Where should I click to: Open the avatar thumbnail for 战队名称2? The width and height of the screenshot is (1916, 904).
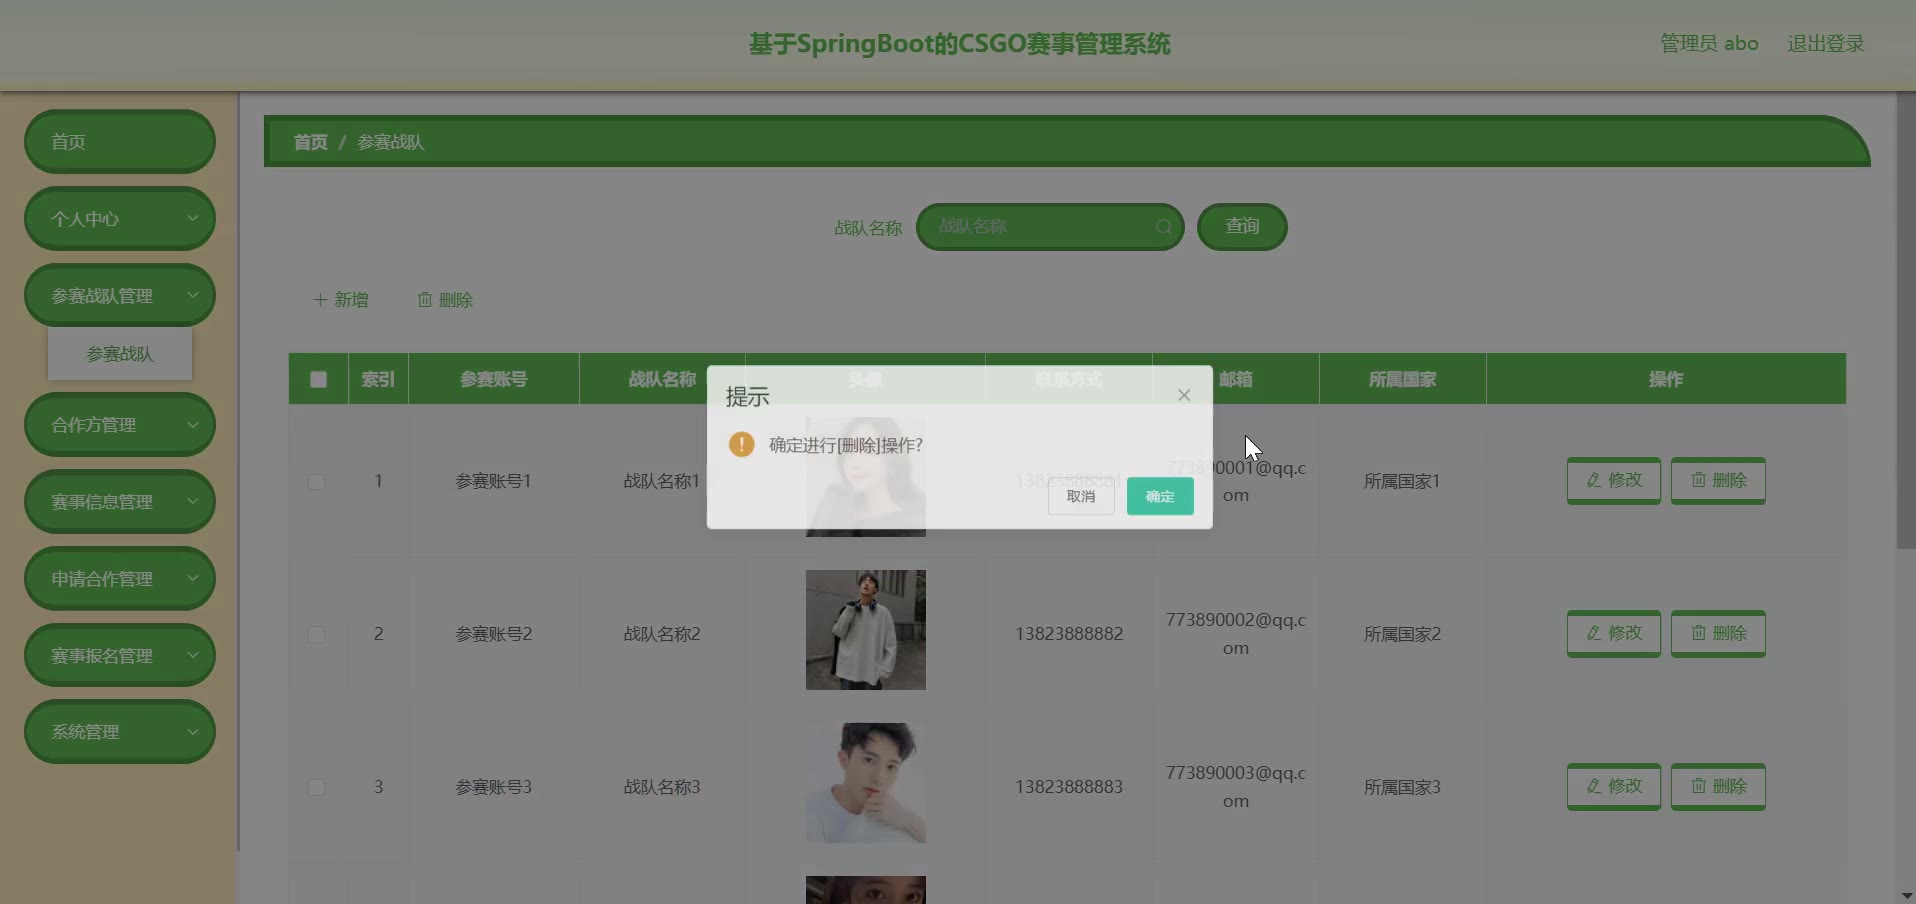point(866,630)
